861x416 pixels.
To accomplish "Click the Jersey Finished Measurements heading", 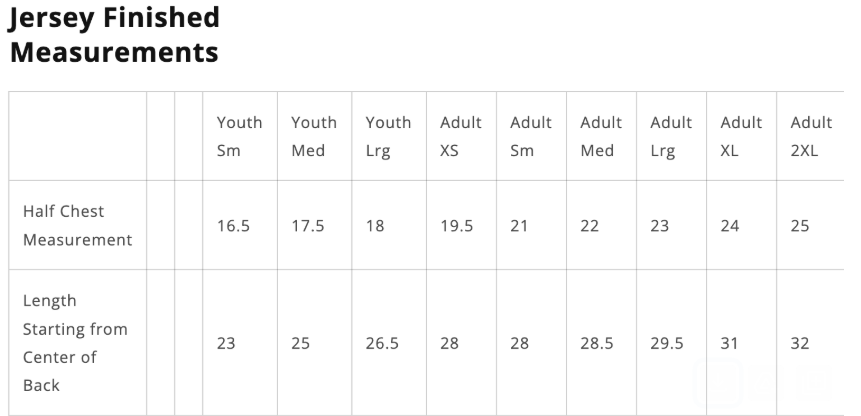I will tap(114, 34).
